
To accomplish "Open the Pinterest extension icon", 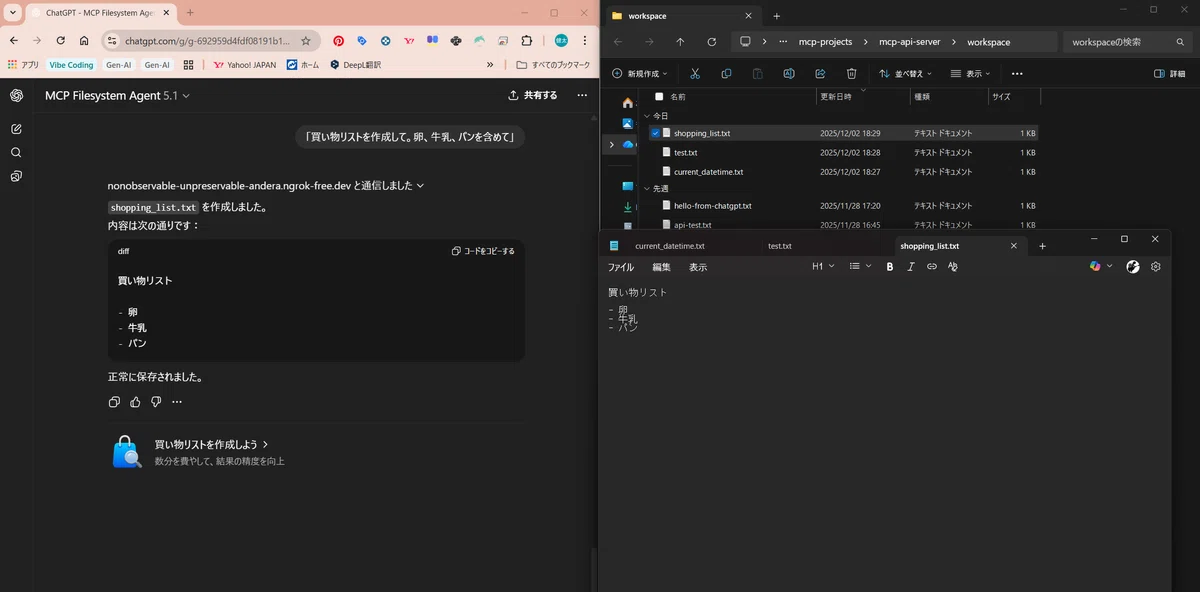I will click(x=338, y=41).
